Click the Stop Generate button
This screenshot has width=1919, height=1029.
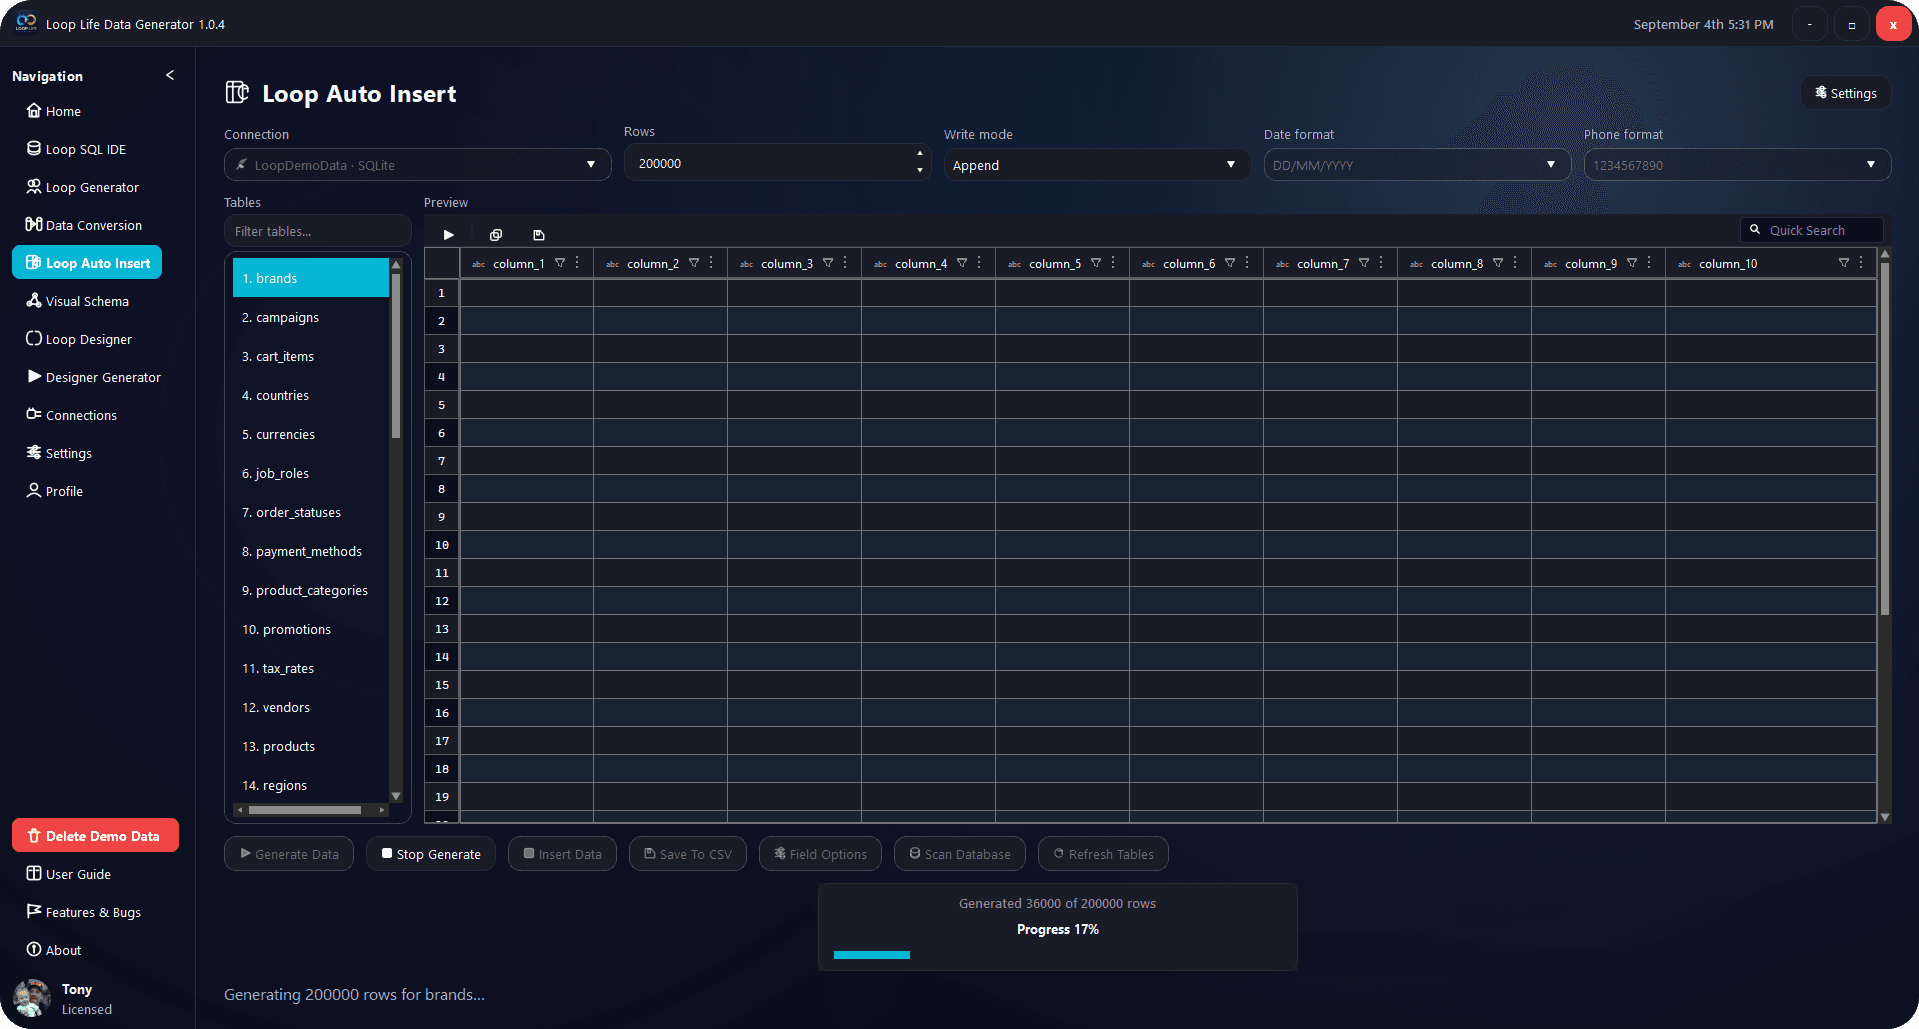coord(431,854)
